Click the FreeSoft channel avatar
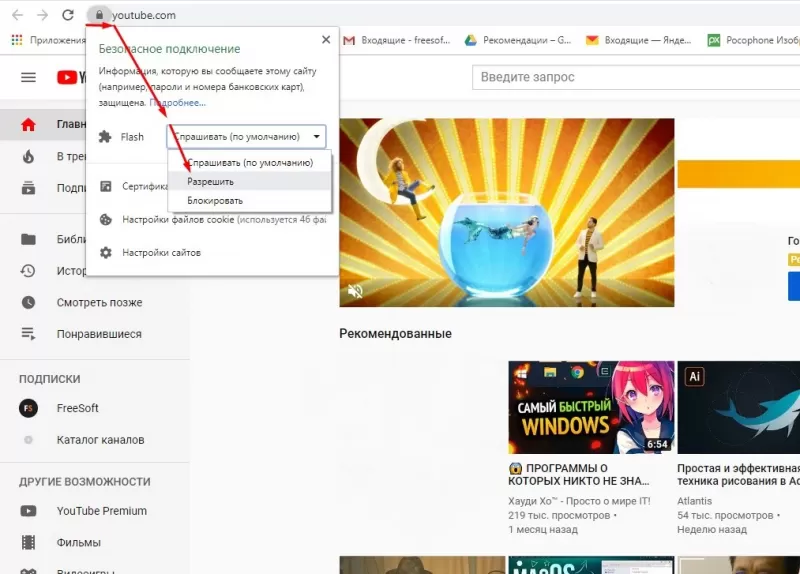This screenshot has width=800, height=574. 29,408
